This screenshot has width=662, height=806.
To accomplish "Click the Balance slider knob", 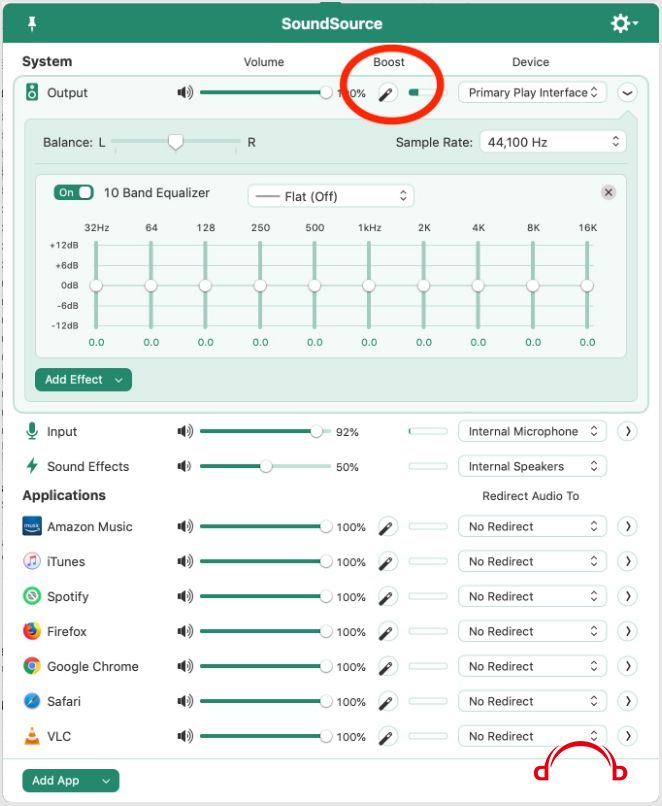I will (x=176, y=142).
